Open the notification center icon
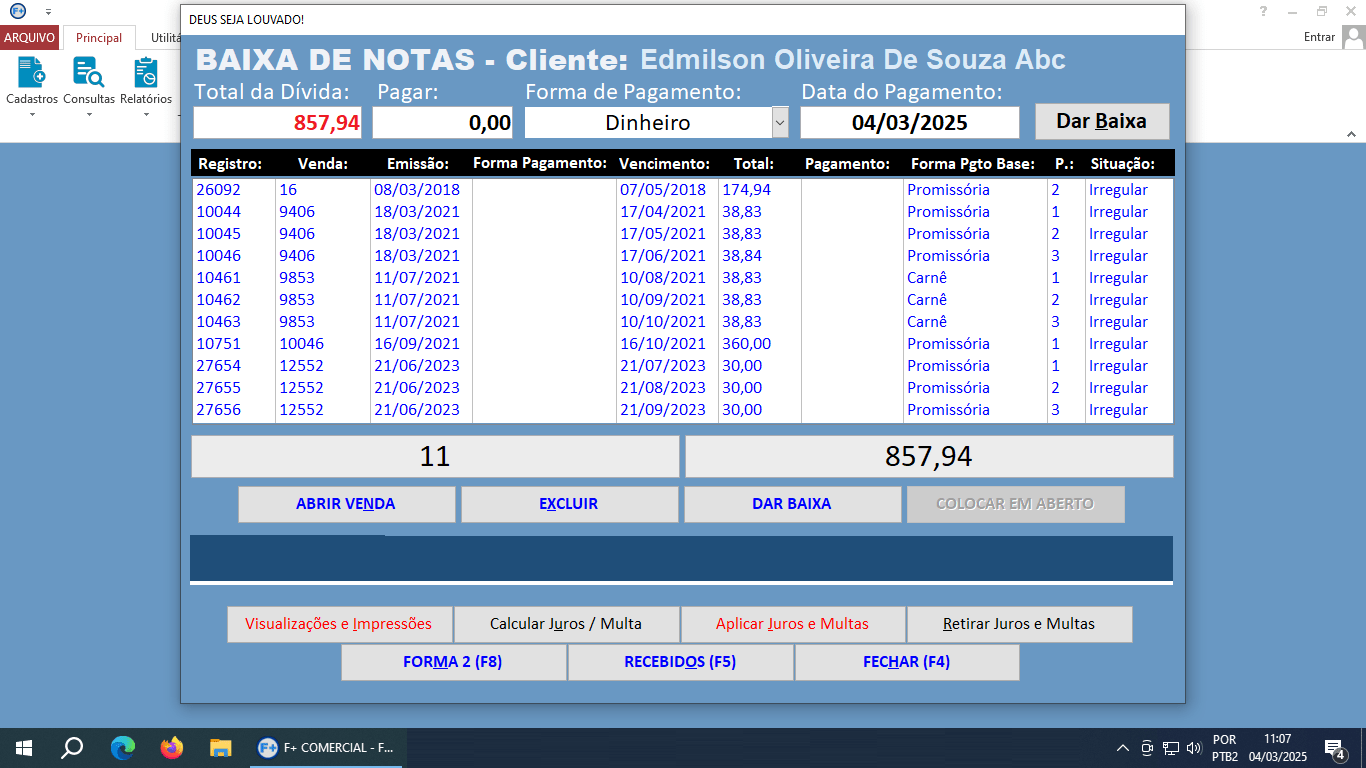Viewport: 1366px width, 768px height. click(1334, 748)
